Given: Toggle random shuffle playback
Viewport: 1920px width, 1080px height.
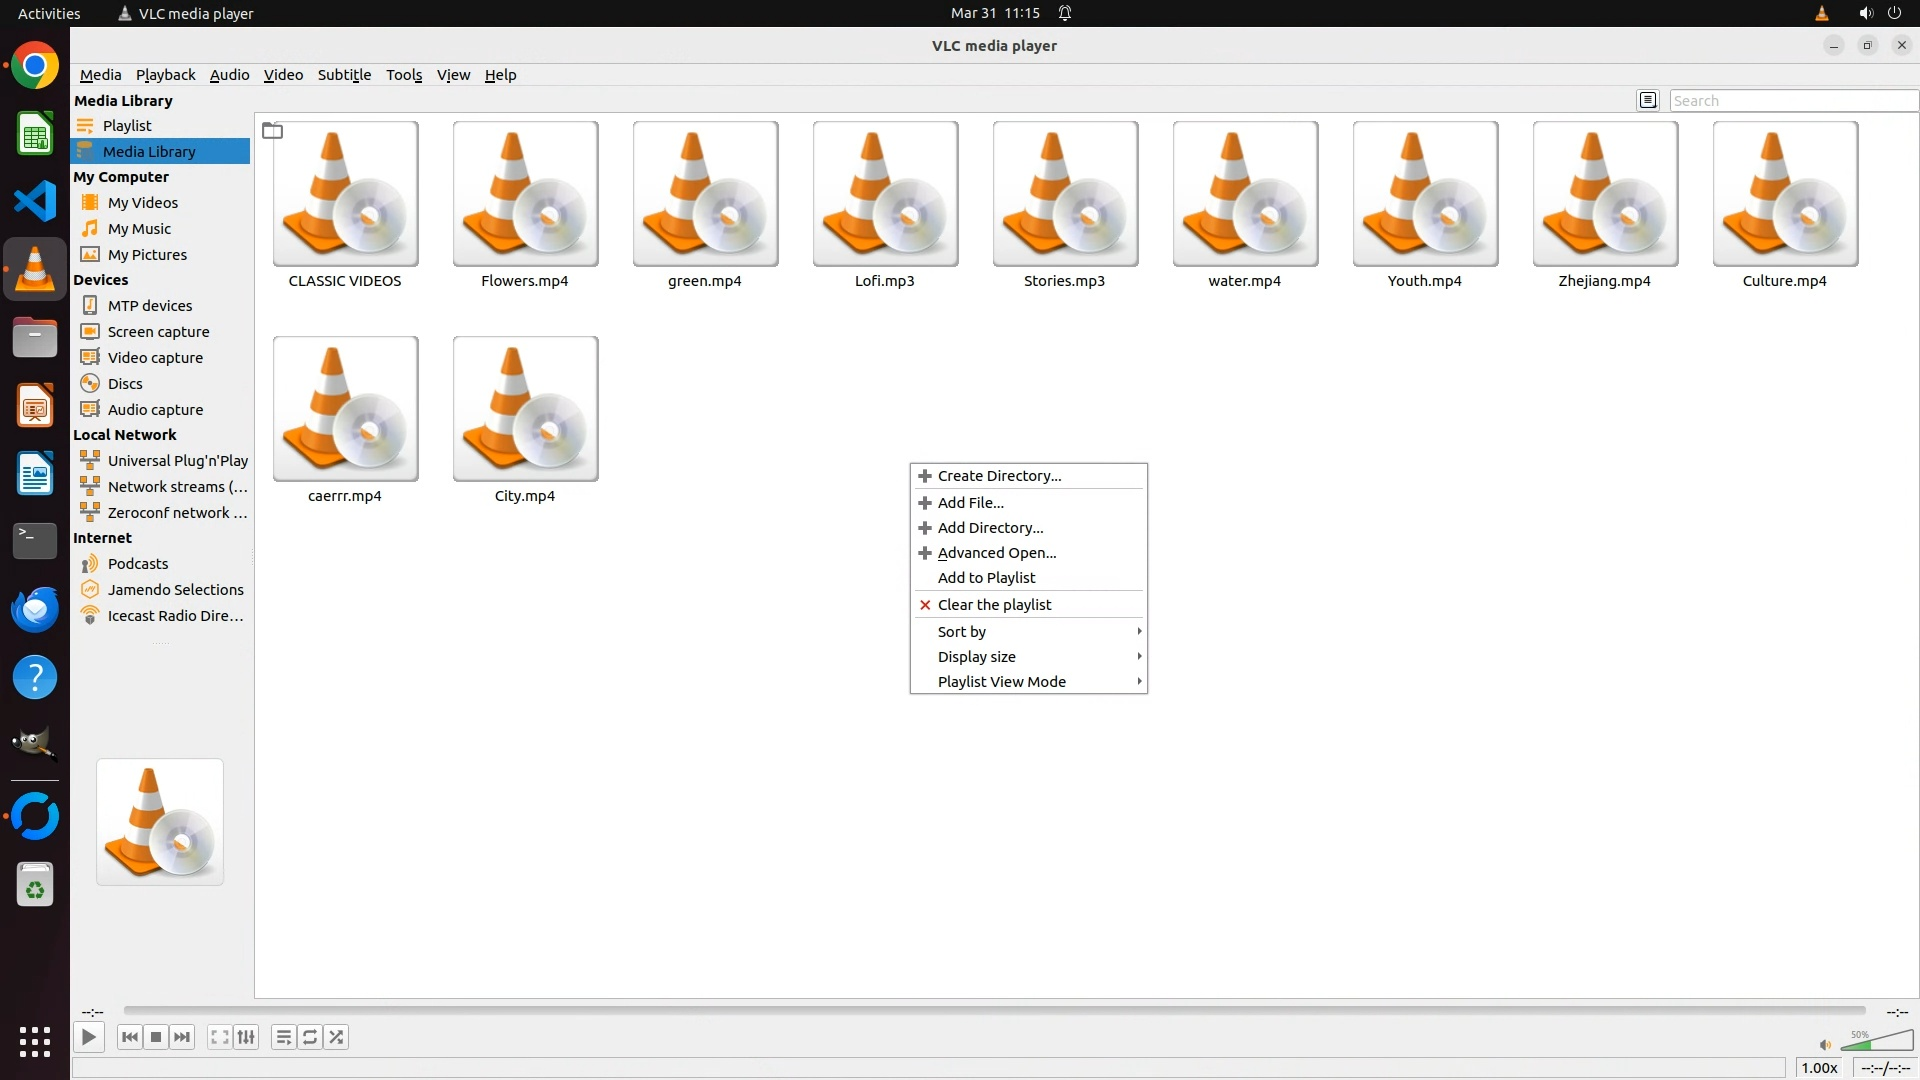Looking at the screenshot, I should coord(337,1037).
